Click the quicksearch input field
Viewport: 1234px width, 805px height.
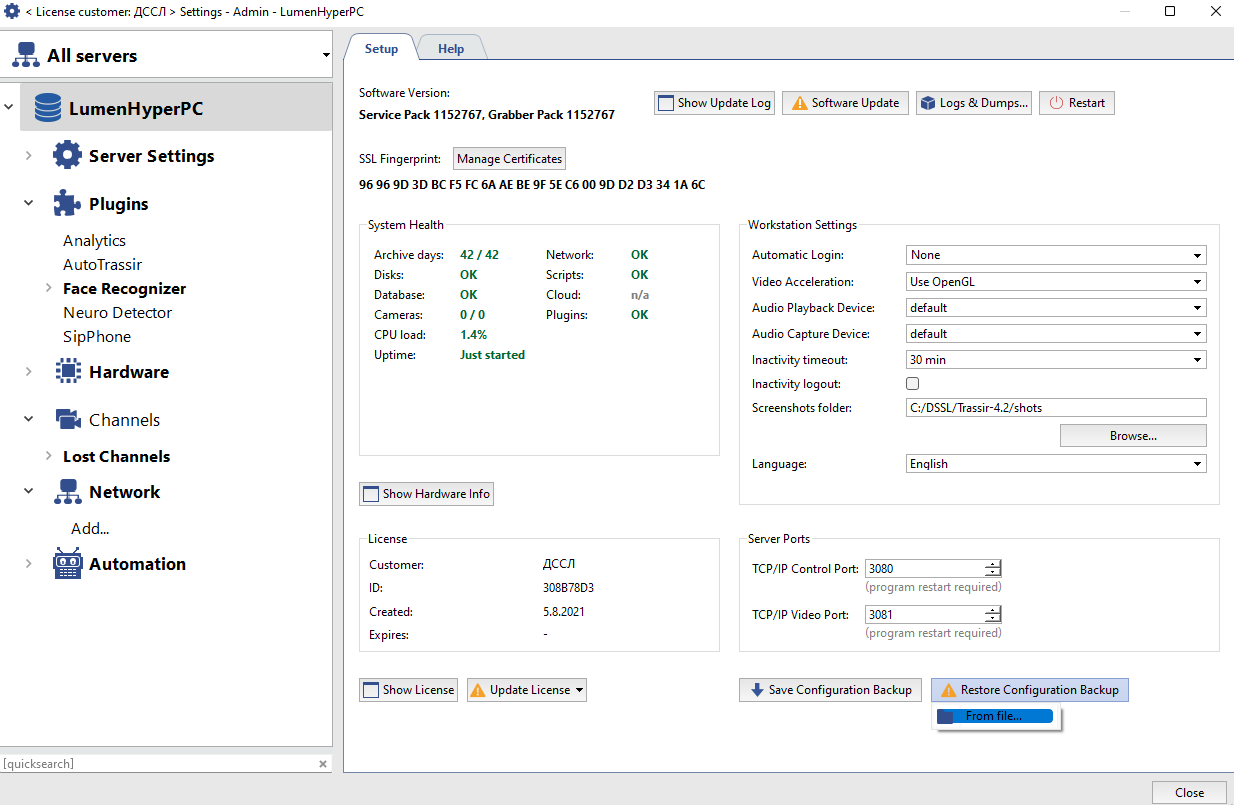(x=158, y=764)
